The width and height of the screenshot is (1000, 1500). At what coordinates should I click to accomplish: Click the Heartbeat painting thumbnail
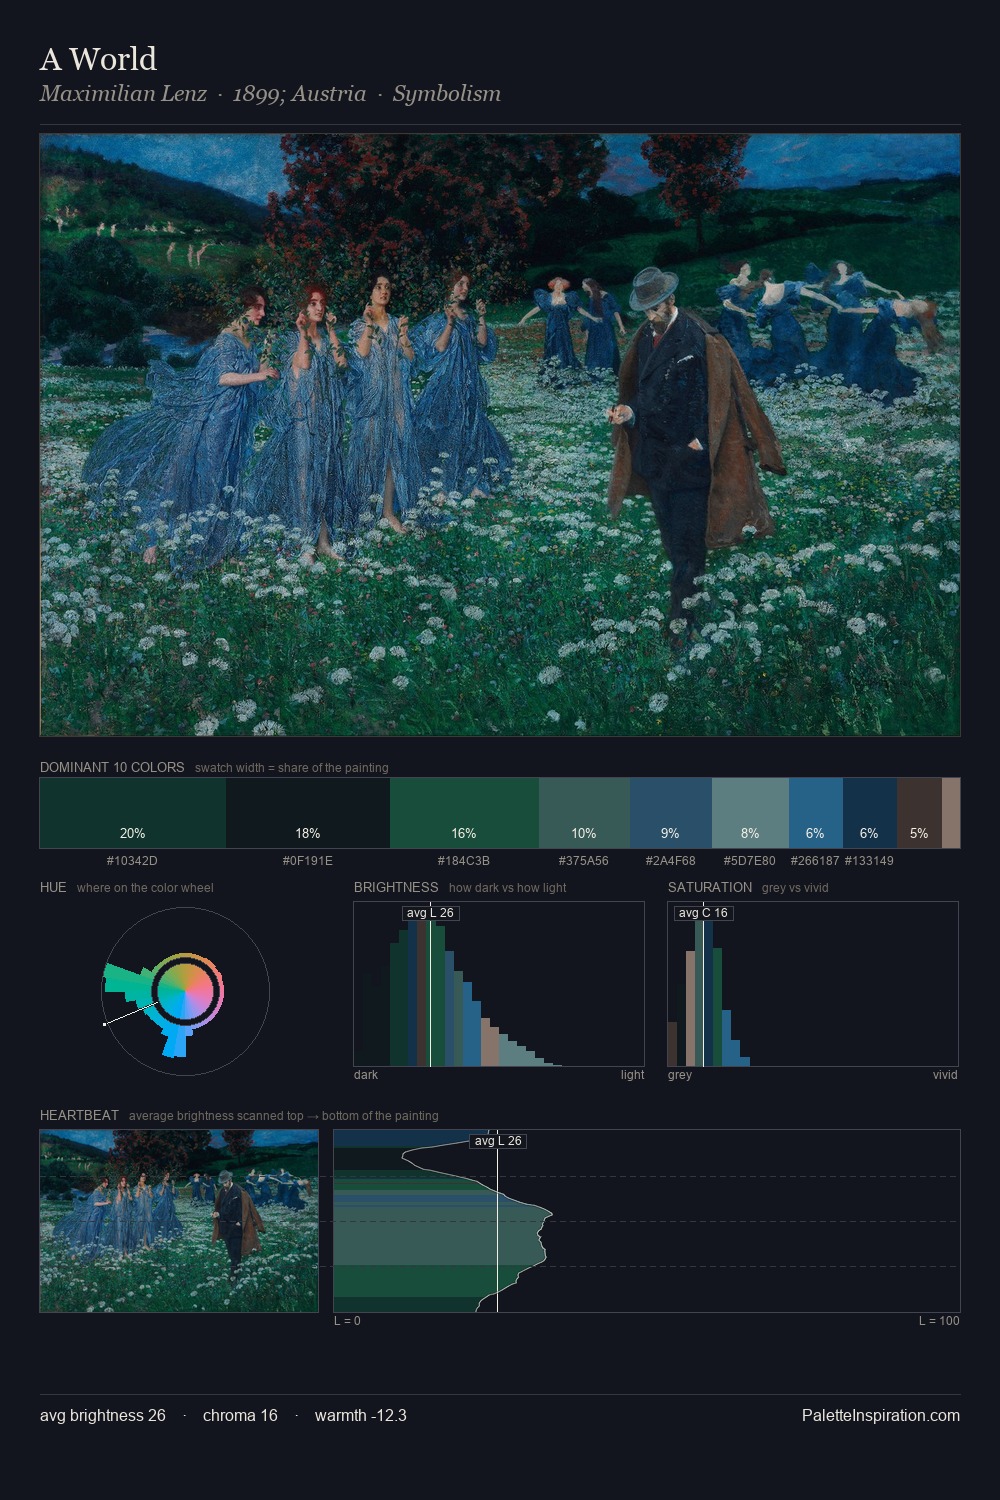[x=179, y=1221]
